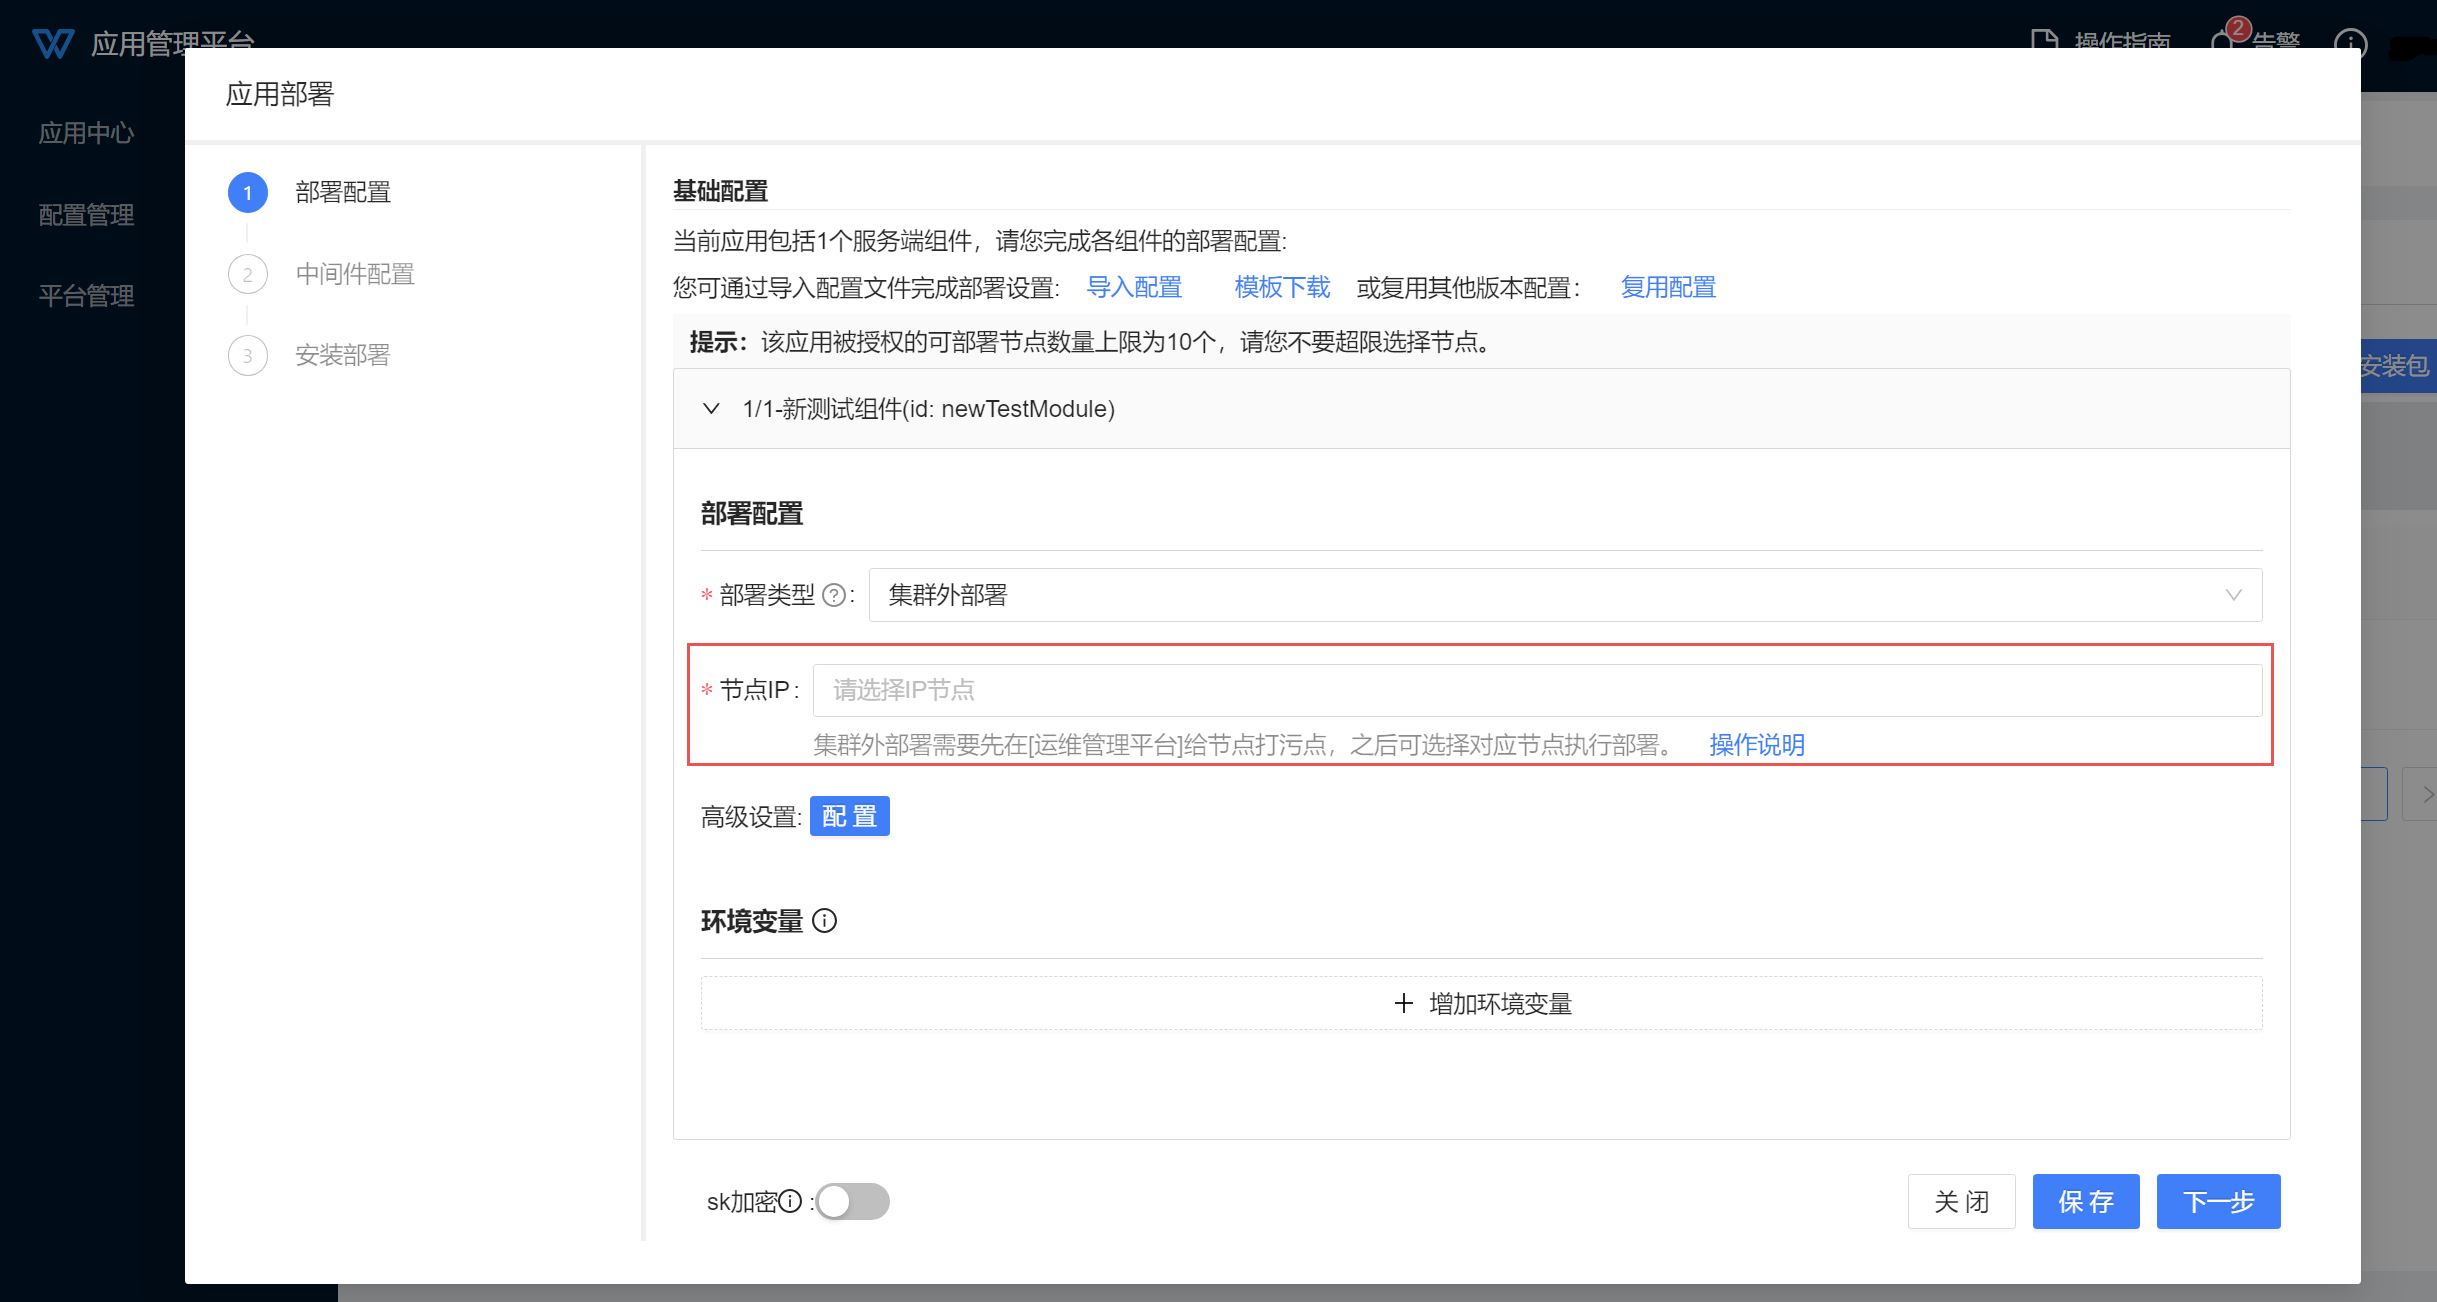This screenshot has height=1302, width=2437.
Task: Click the help icon beside 部署类型
Action: click(833, 596)
